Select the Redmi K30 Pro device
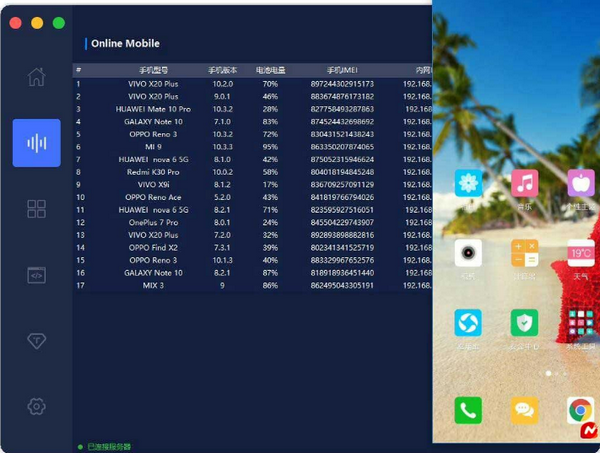This screenshot has width=600, height=453. click(x=253, y=172)
